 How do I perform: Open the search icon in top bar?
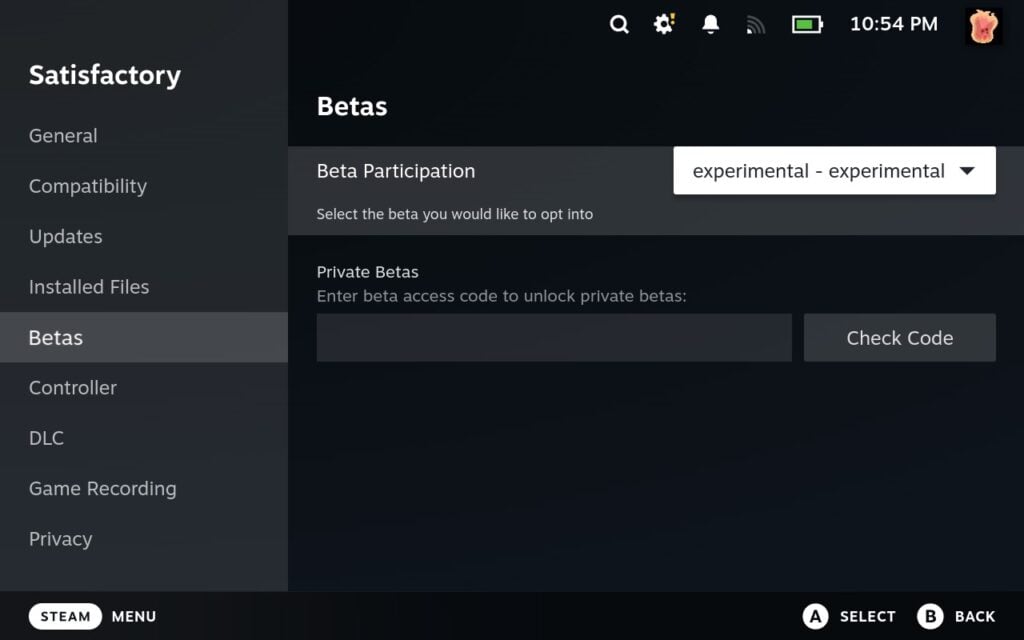click(x=619, y=24)
